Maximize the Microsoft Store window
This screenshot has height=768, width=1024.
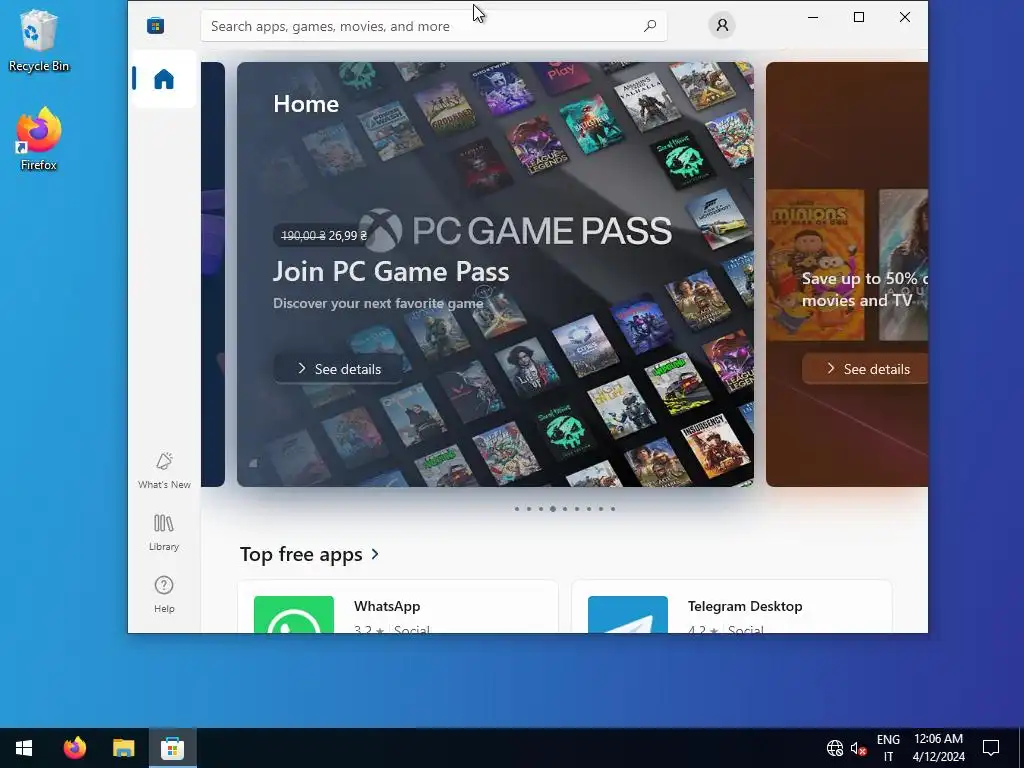[859, 17]
